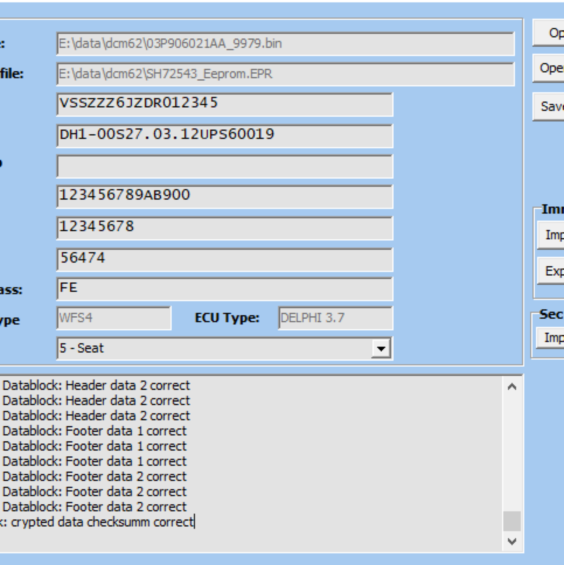Viewport: 564px width, 565px height.
Task: Click the WFS4 type field
Action: 114,318
